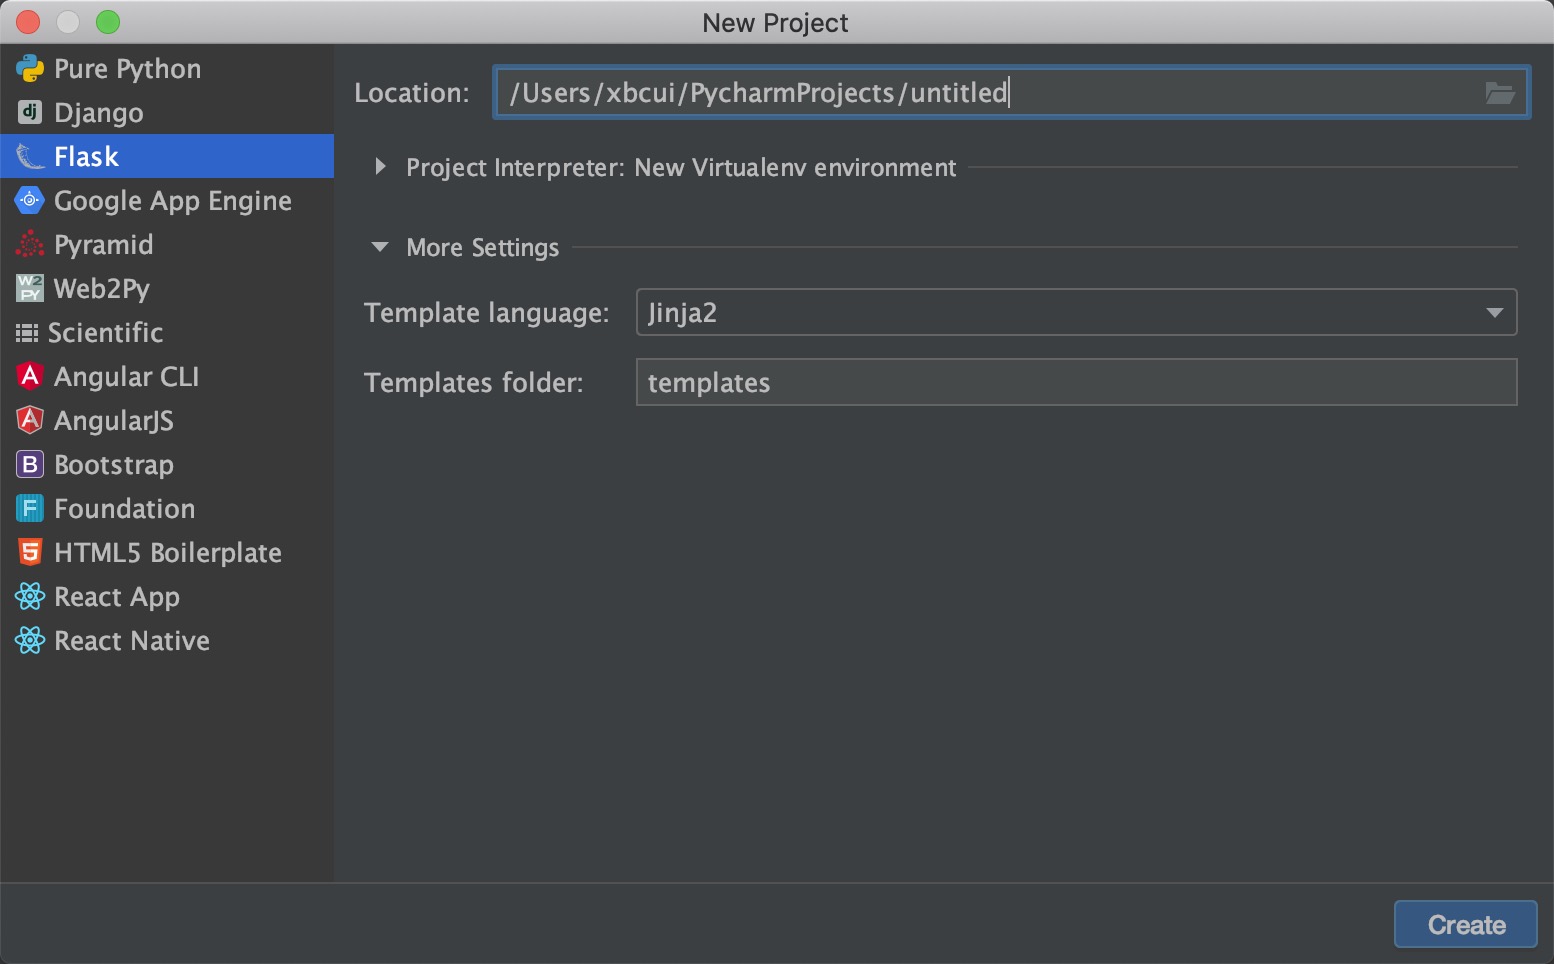Image resolution: width=1554 pixels, height=964 pixels.
Task: Select Django project type
Action: pos(167,113)
